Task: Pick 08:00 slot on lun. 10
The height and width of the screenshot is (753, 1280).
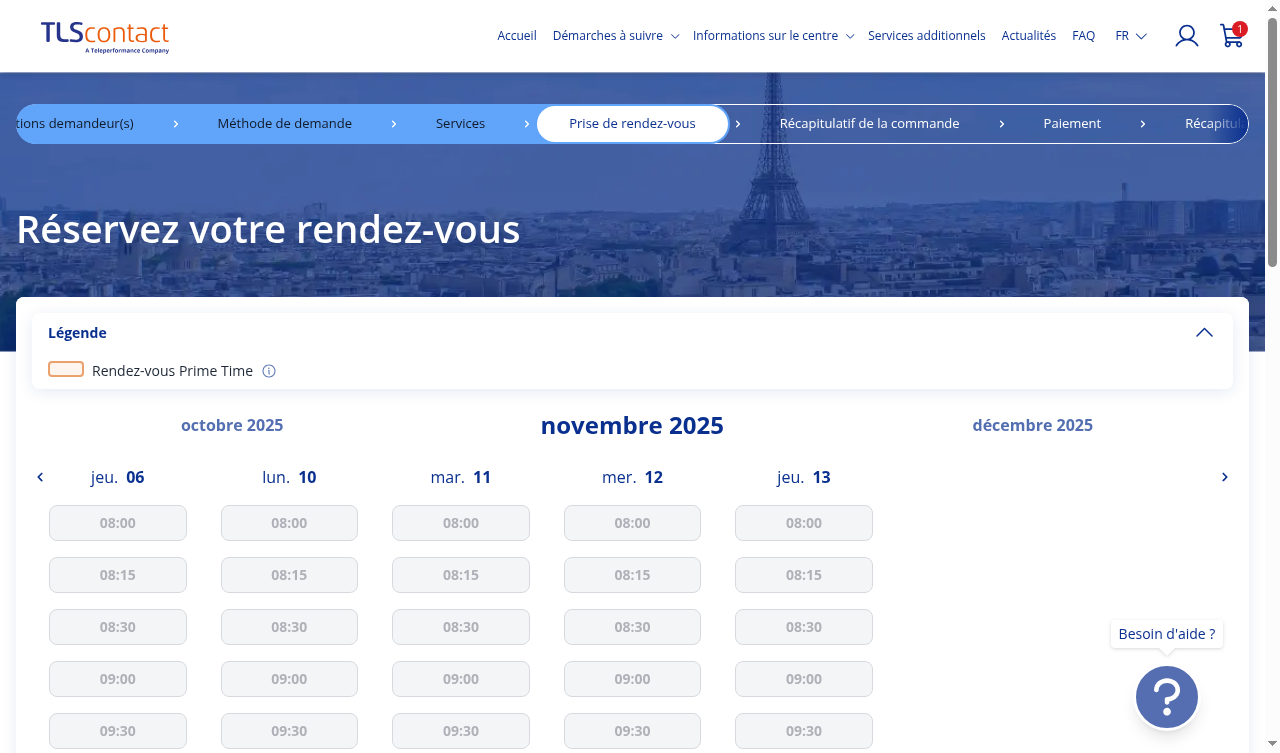Action: pyautogui.click(x=289, y=523)
